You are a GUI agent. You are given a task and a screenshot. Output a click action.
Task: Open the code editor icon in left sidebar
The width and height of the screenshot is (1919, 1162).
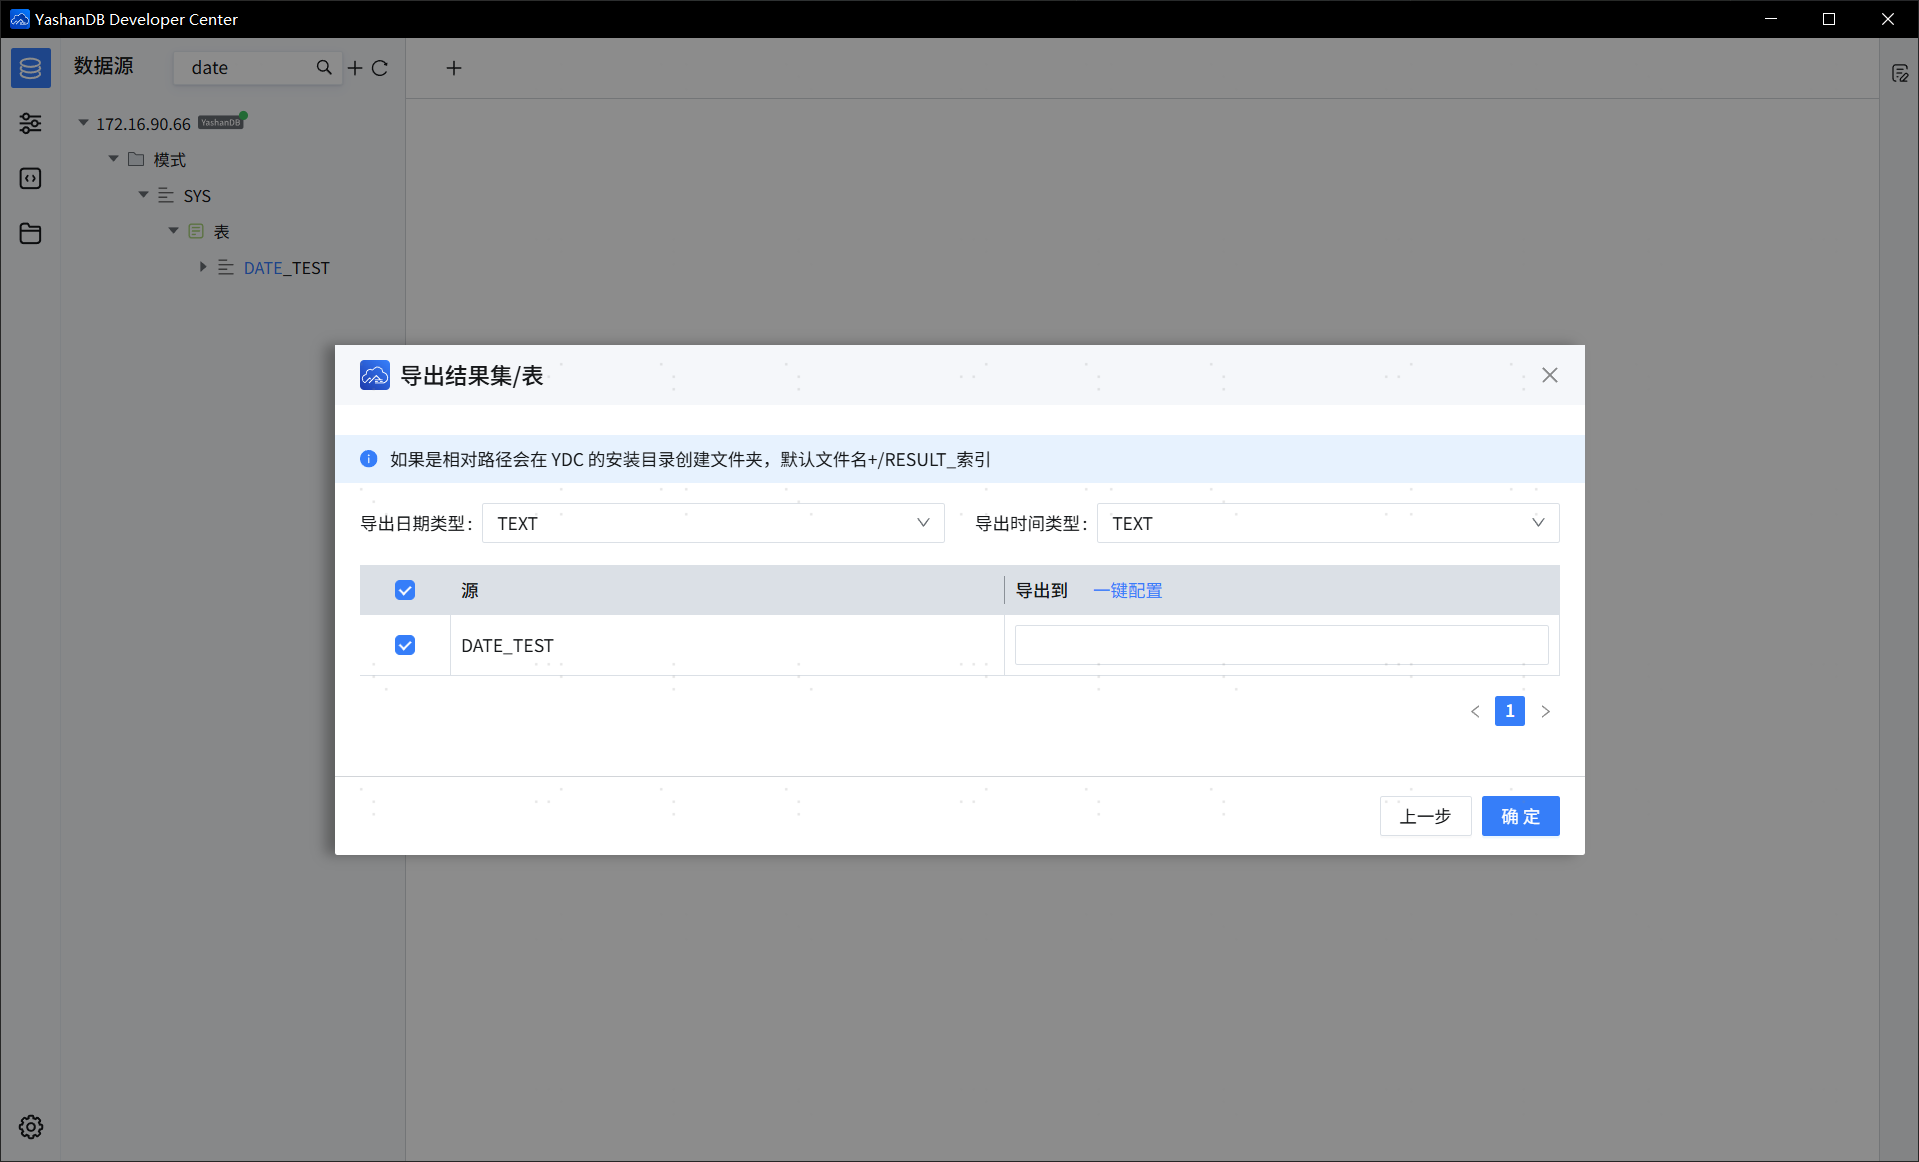coord(30,178)
